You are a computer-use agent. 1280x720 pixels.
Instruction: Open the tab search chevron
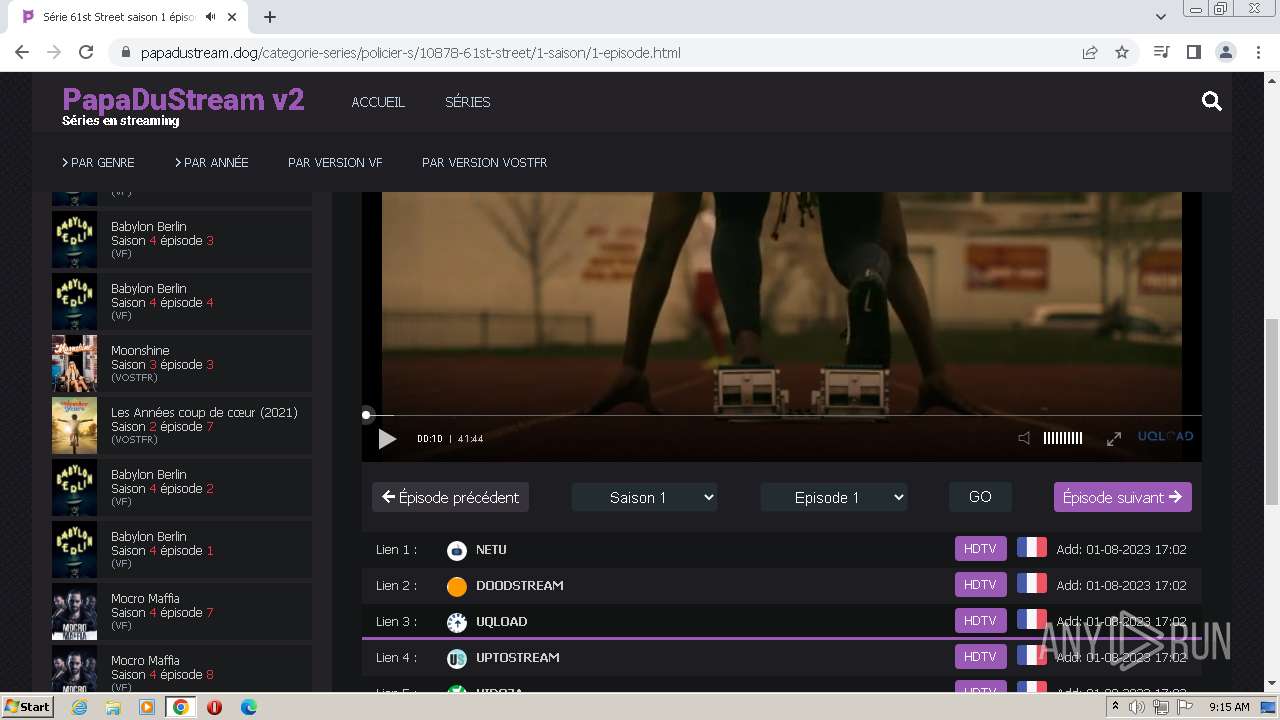(x=1161, y=17)
